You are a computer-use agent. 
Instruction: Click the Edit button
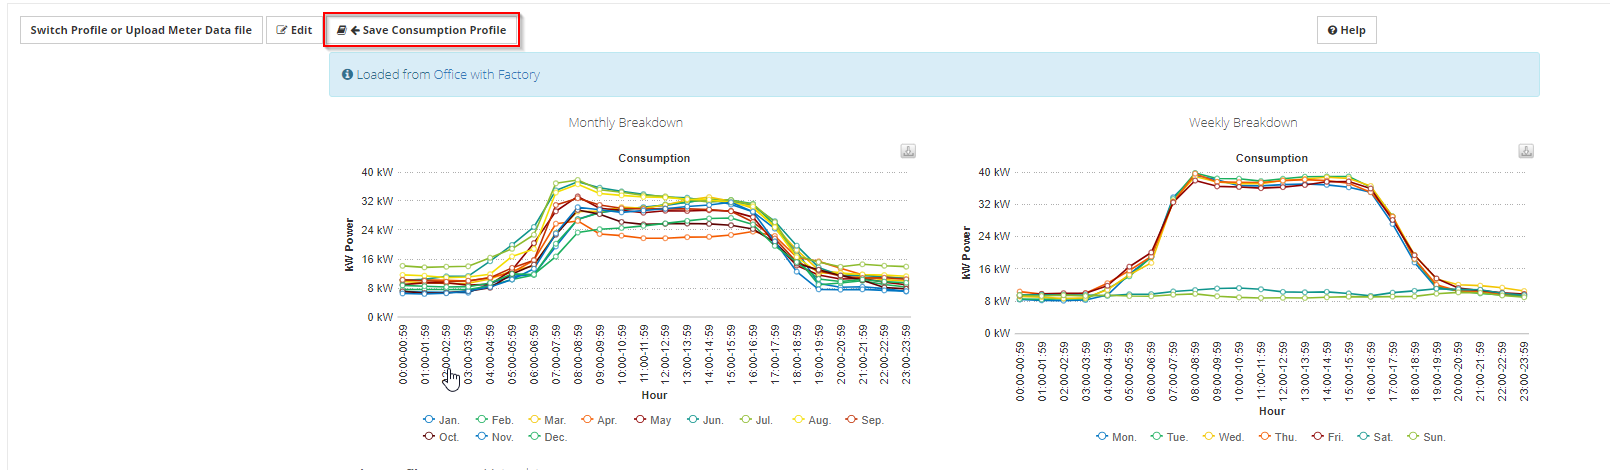click(294, 30)
